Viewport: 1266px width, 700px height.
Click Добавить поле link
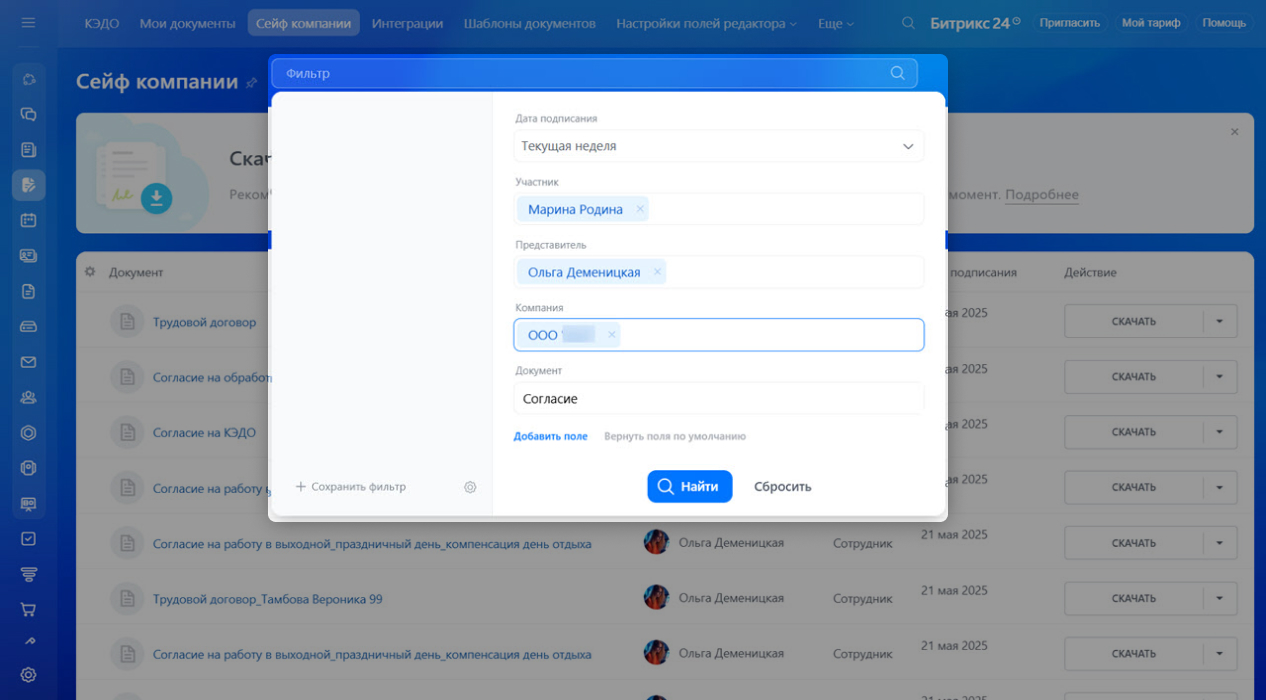(x=551, y=436)
